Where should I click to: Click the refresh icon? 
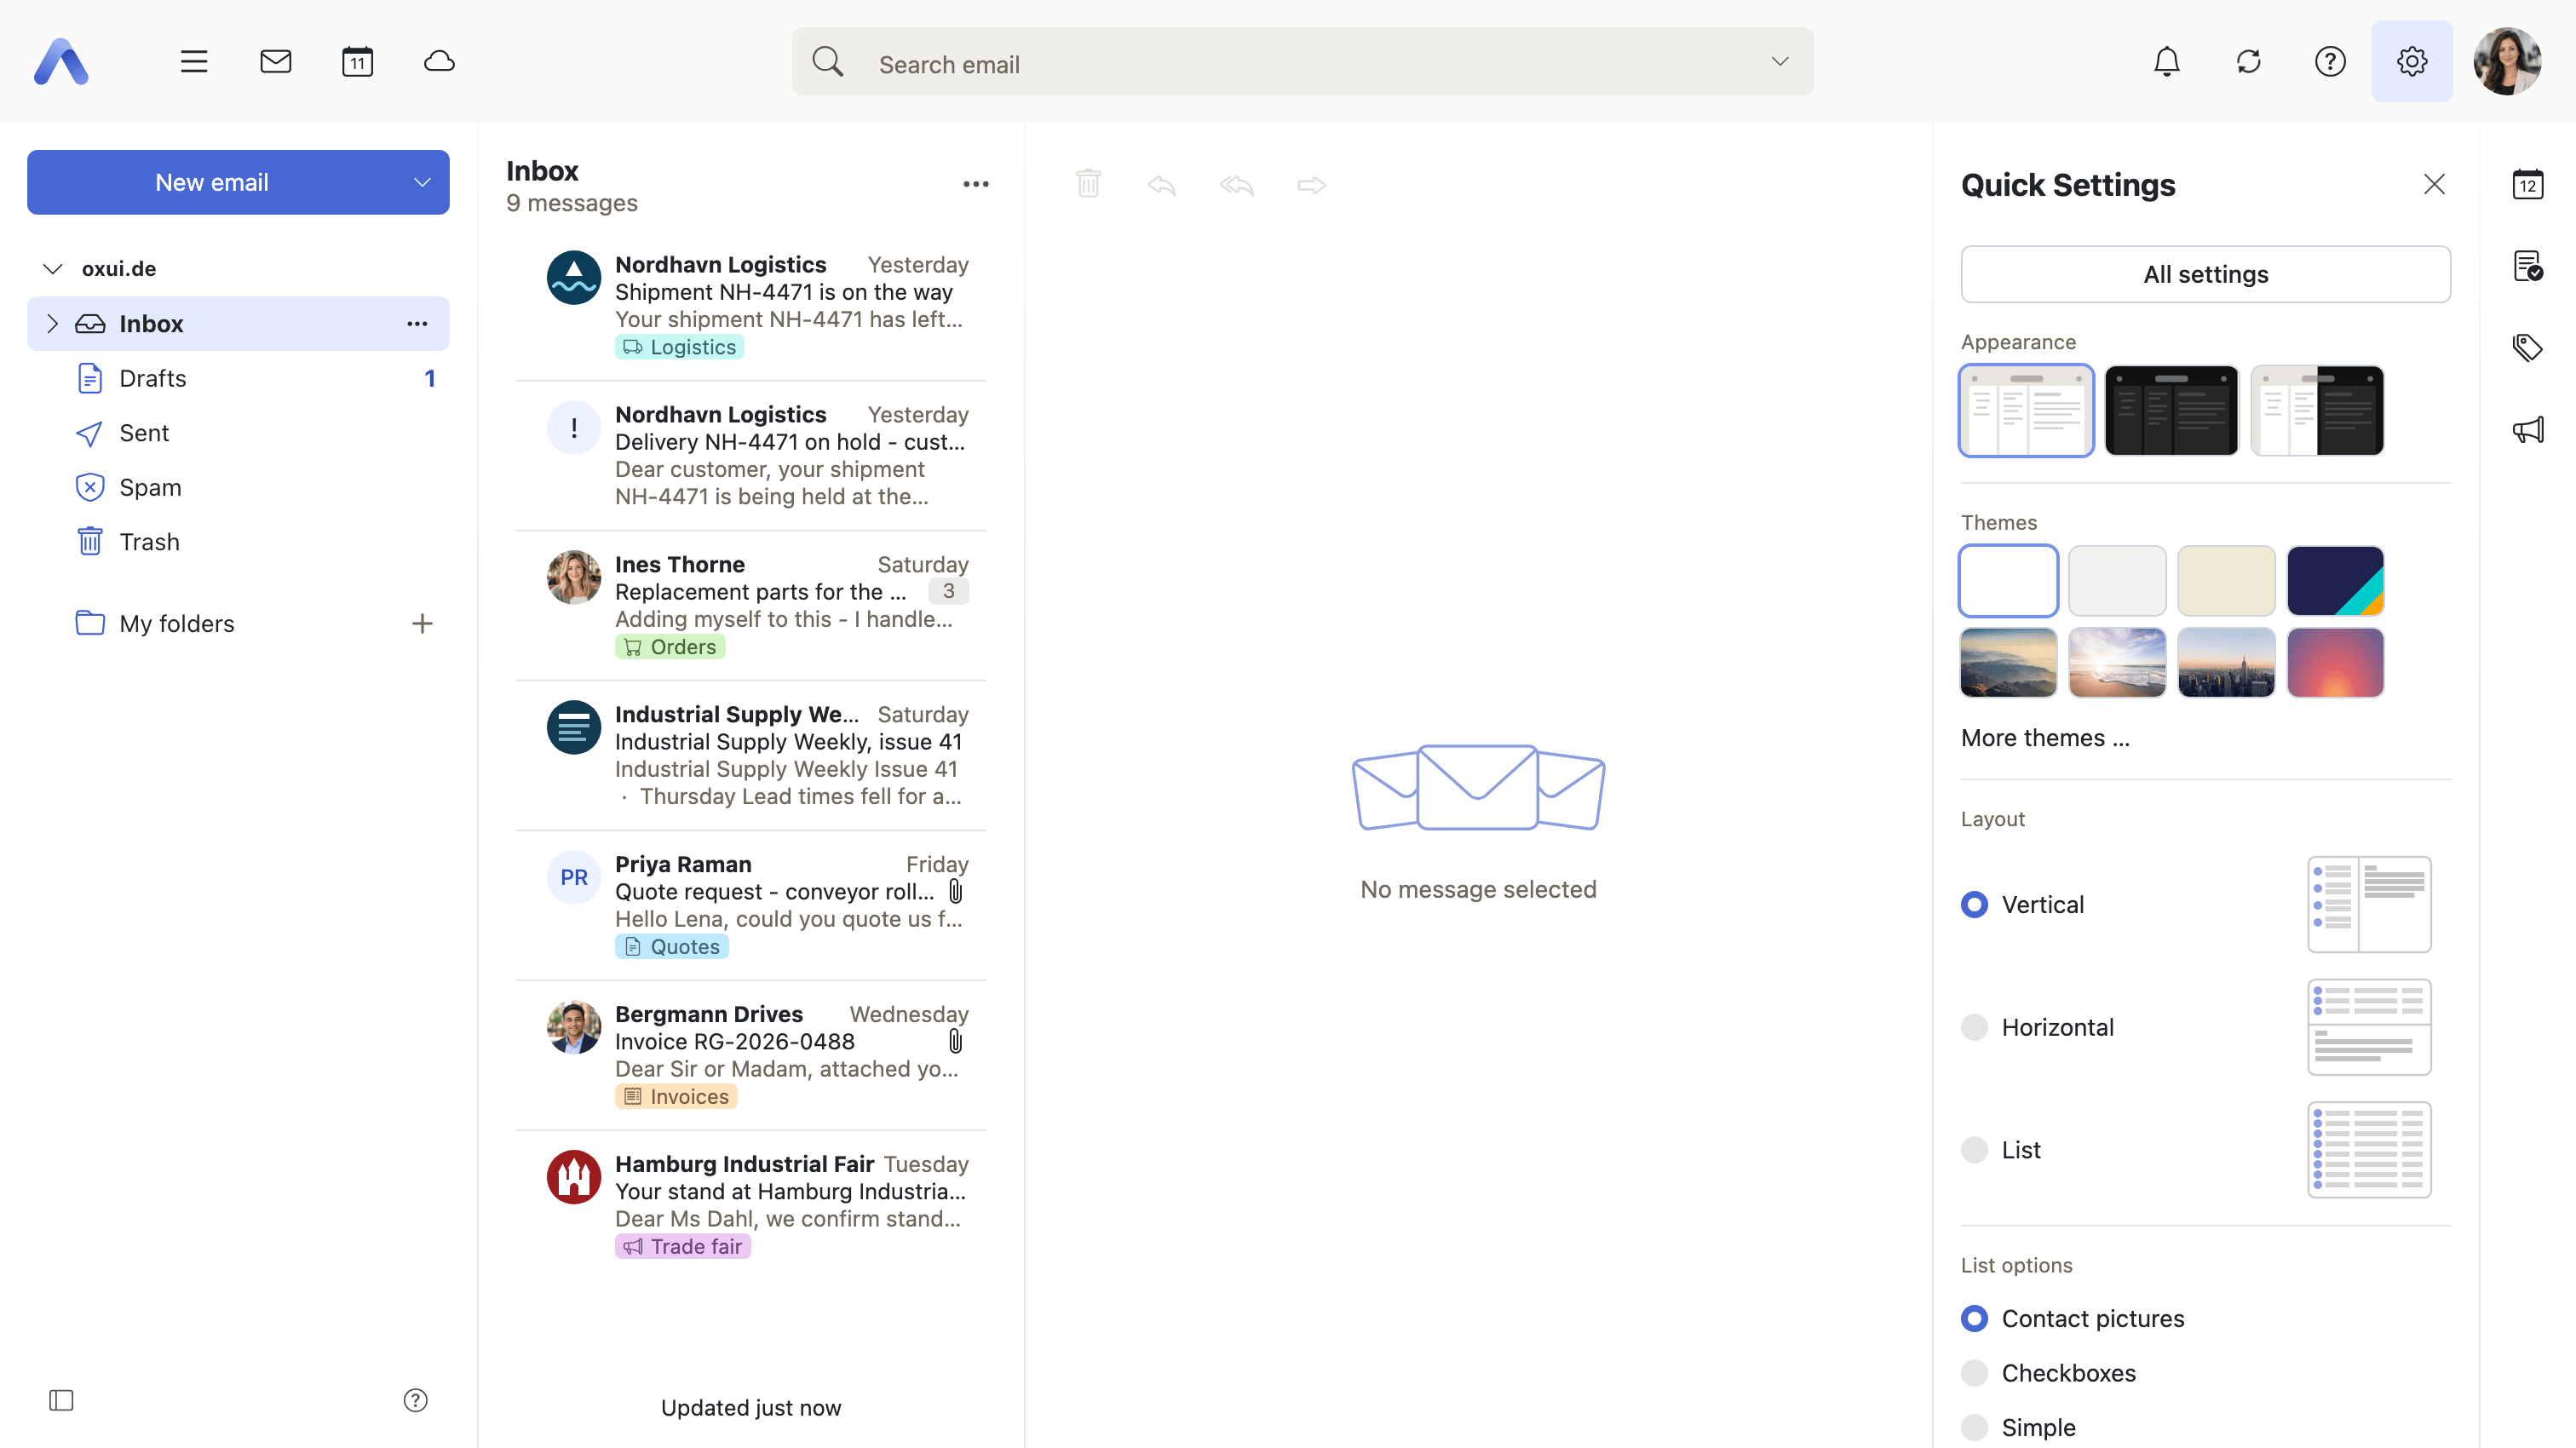point(2248,62)
